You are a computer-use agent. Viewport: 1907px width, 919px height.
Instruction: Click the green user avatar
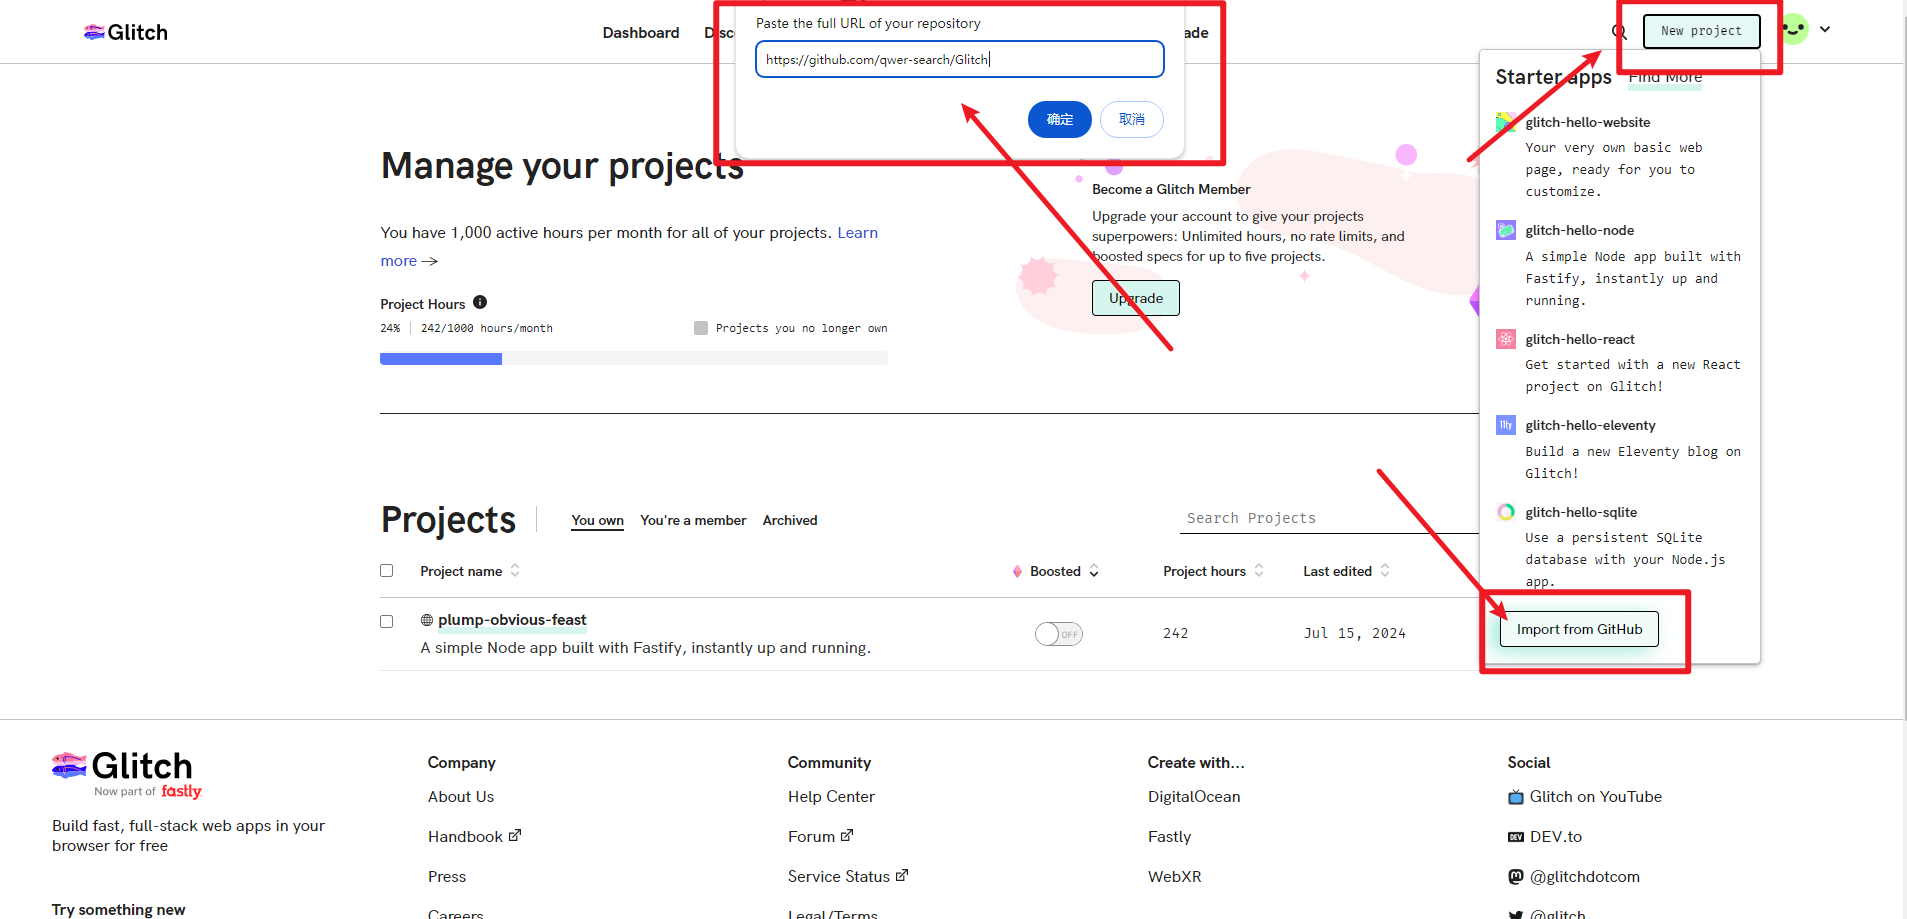(x=1795, y=29)
